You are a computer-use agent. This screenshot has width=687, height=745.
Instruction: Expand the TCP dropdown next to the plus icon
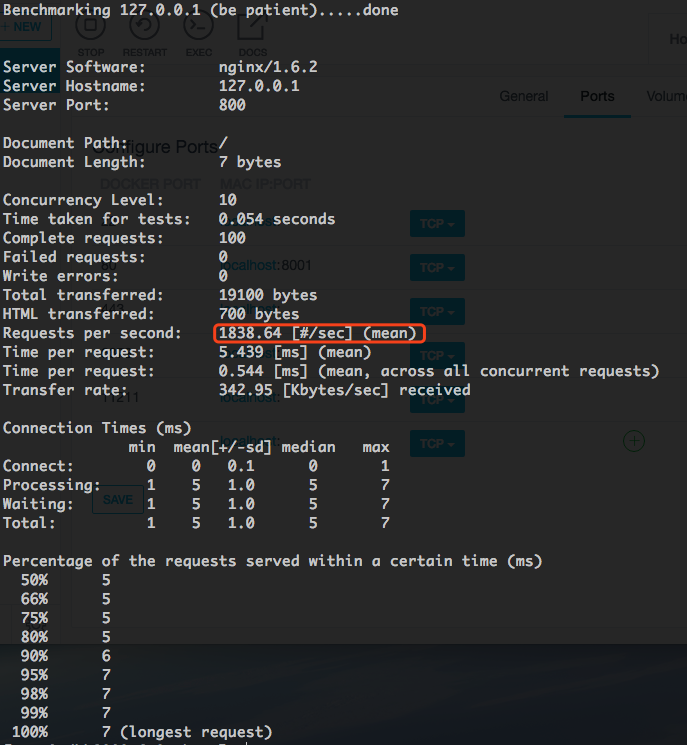[x=437, y=443]
